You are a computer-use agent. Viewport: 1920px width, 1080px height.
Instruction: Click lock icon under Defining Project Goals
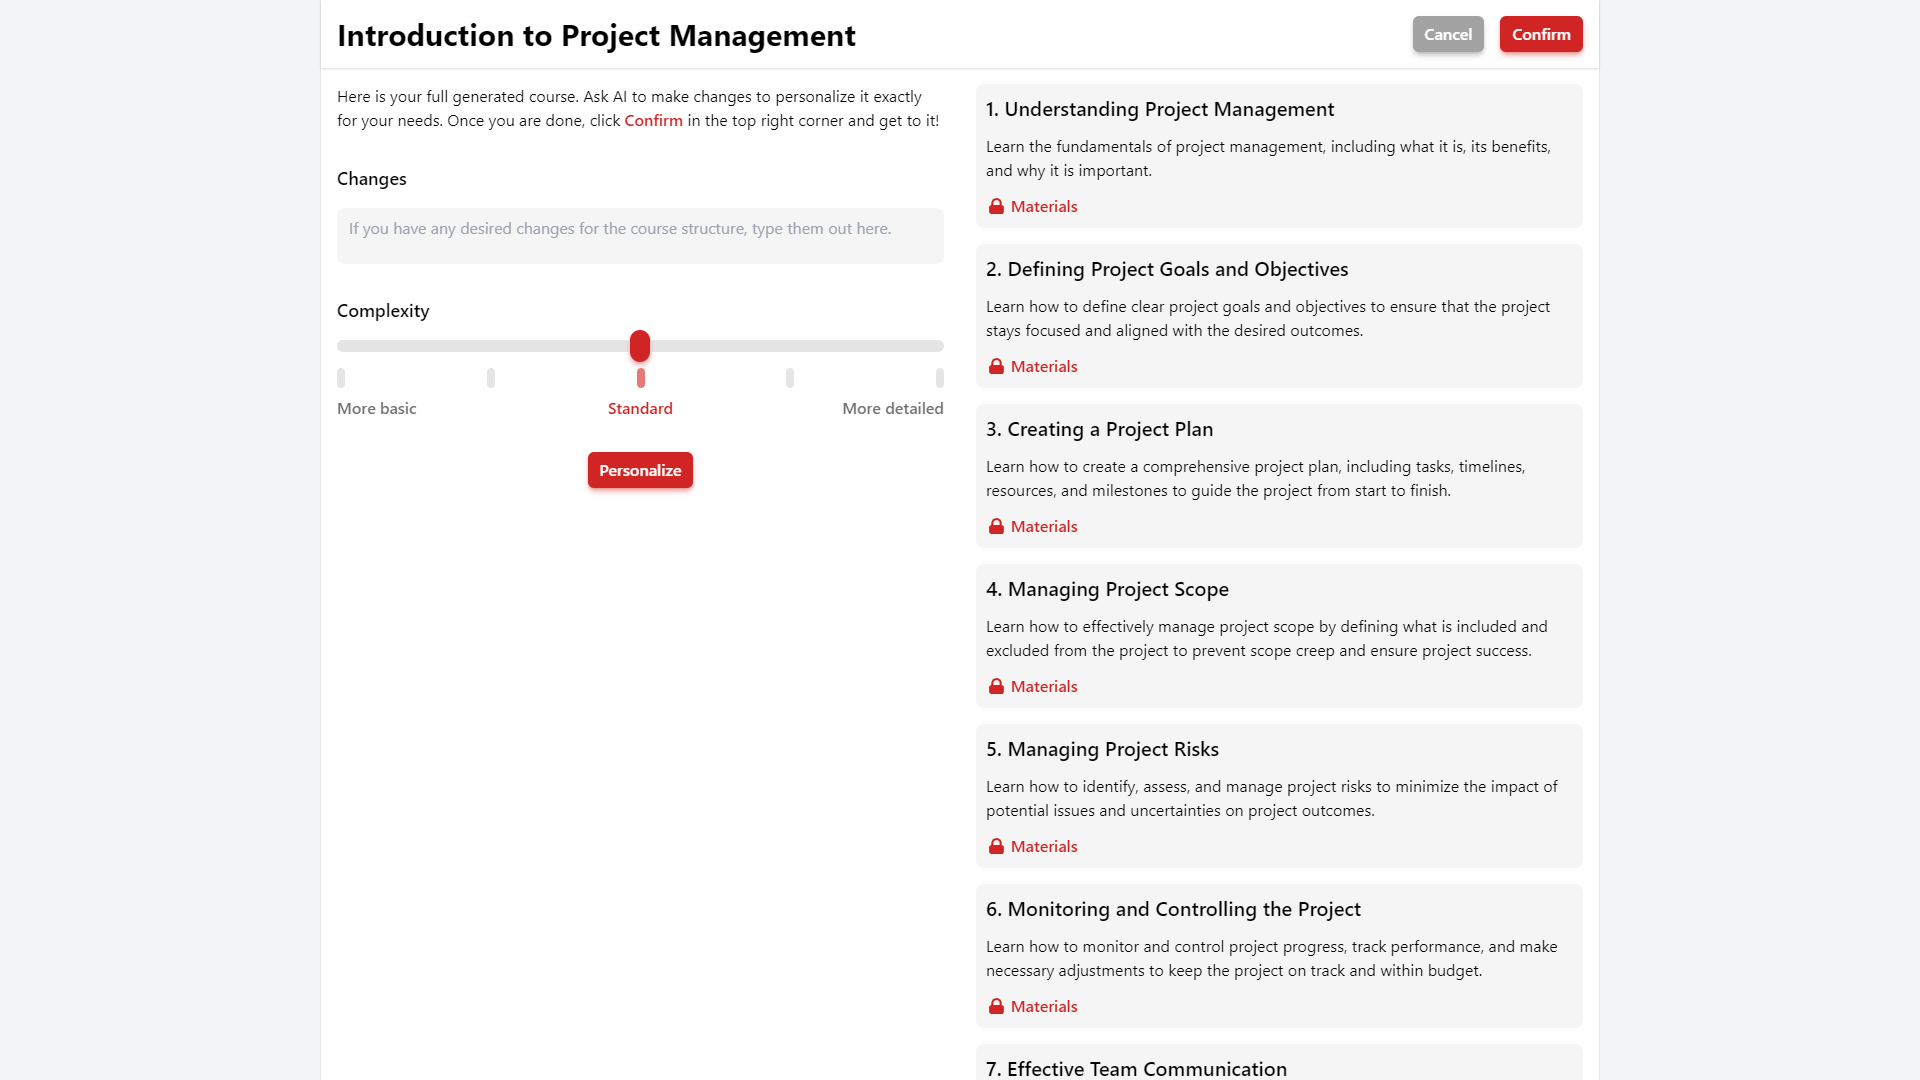click(996, 367)
